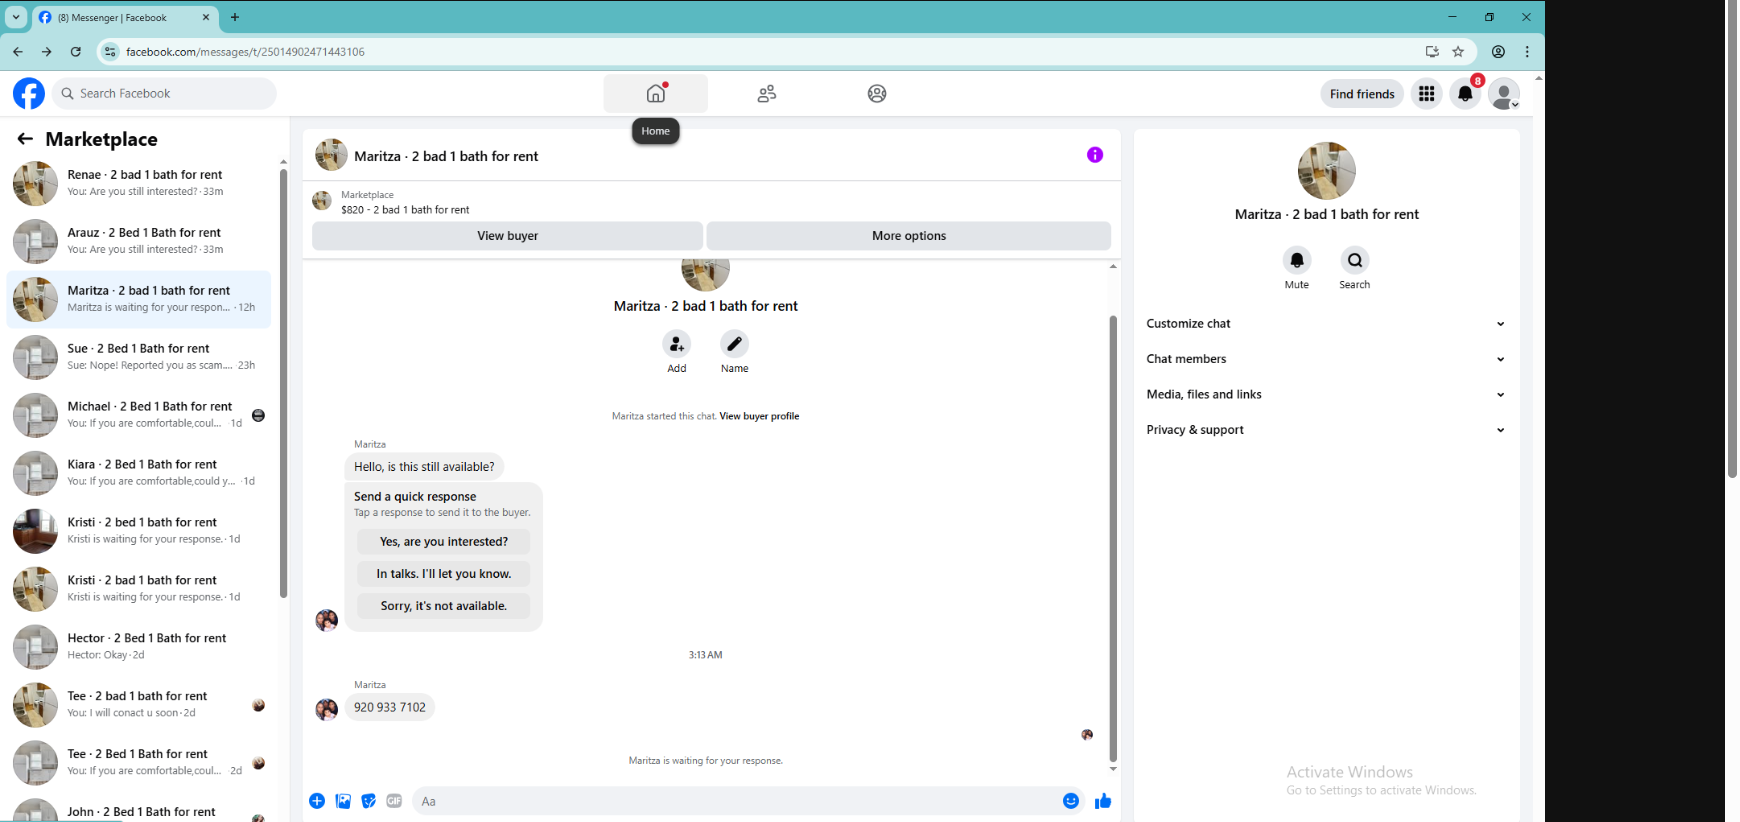
Task: Open the Groups icon in top navigation
Action: tap(877, 93)
